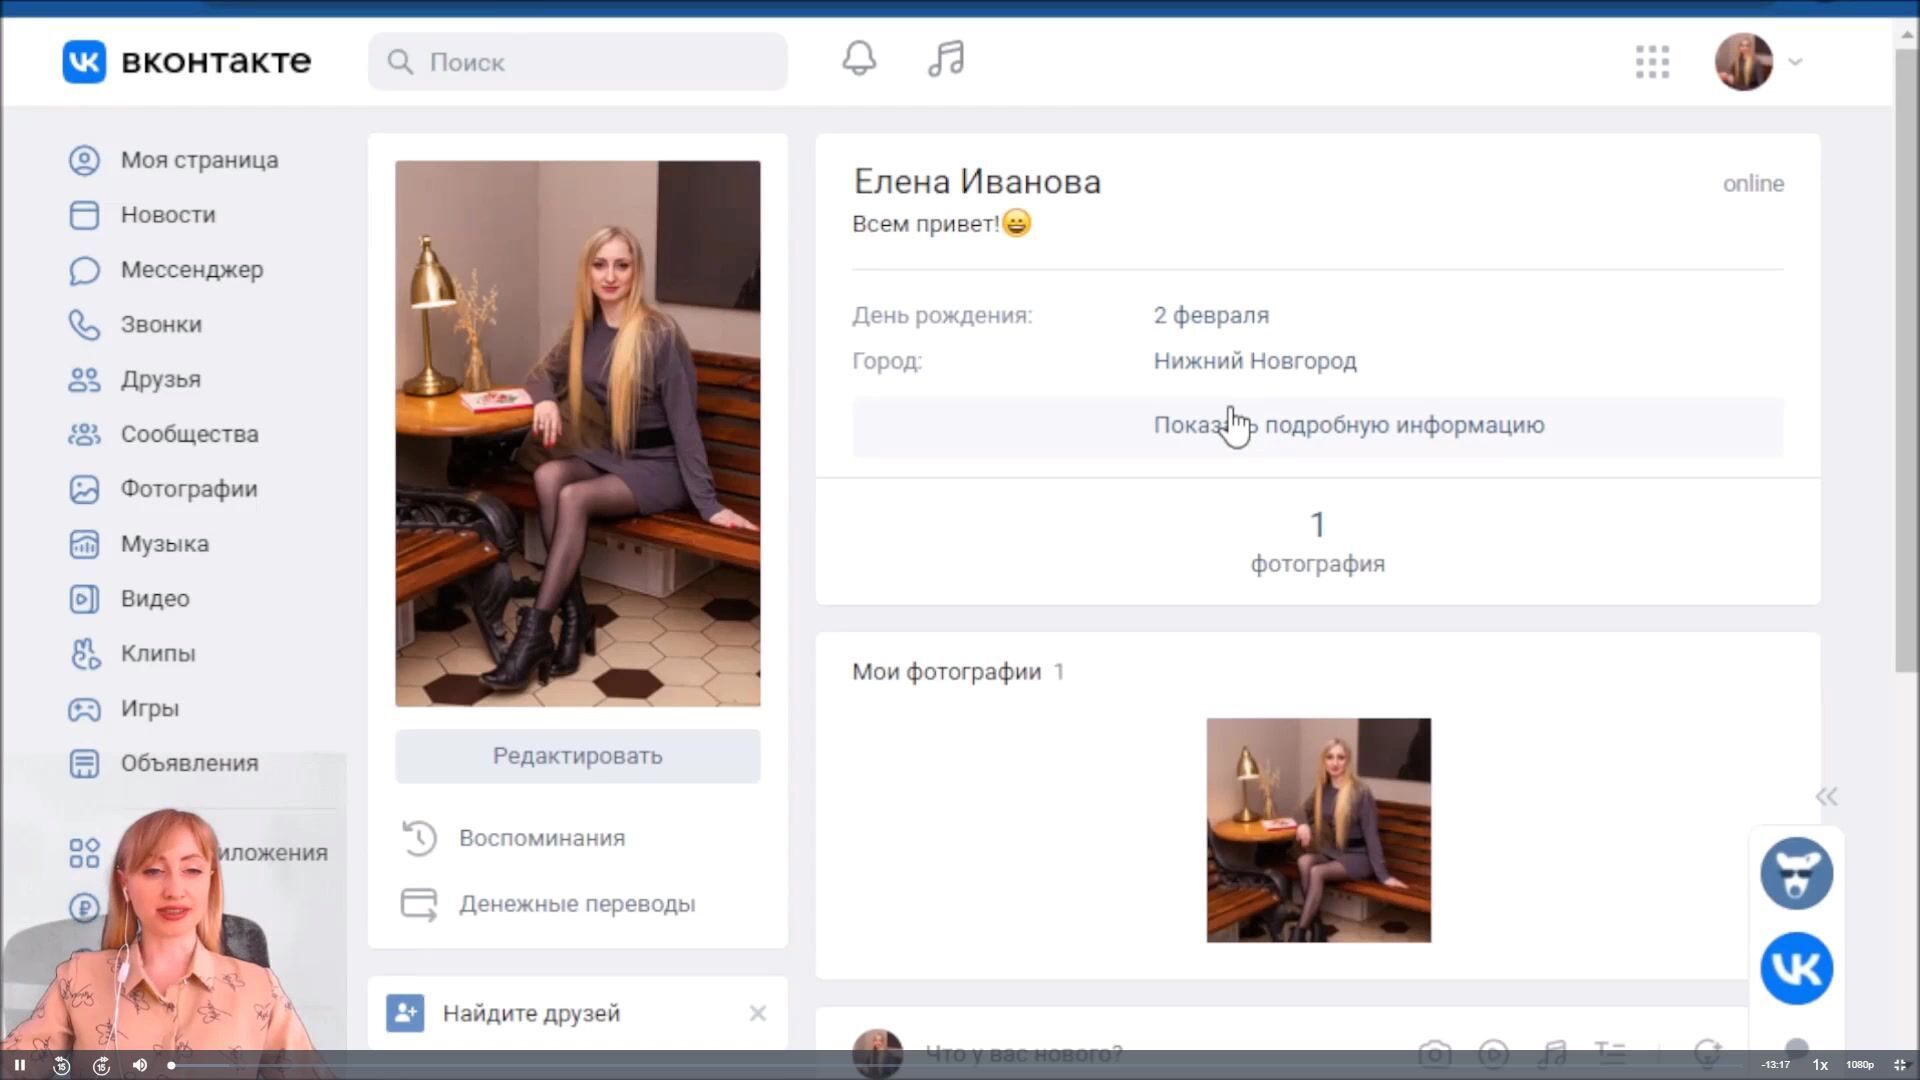Click the Музыка sidebar icon
This screenshot has width=1920, height=1080.
84,544
